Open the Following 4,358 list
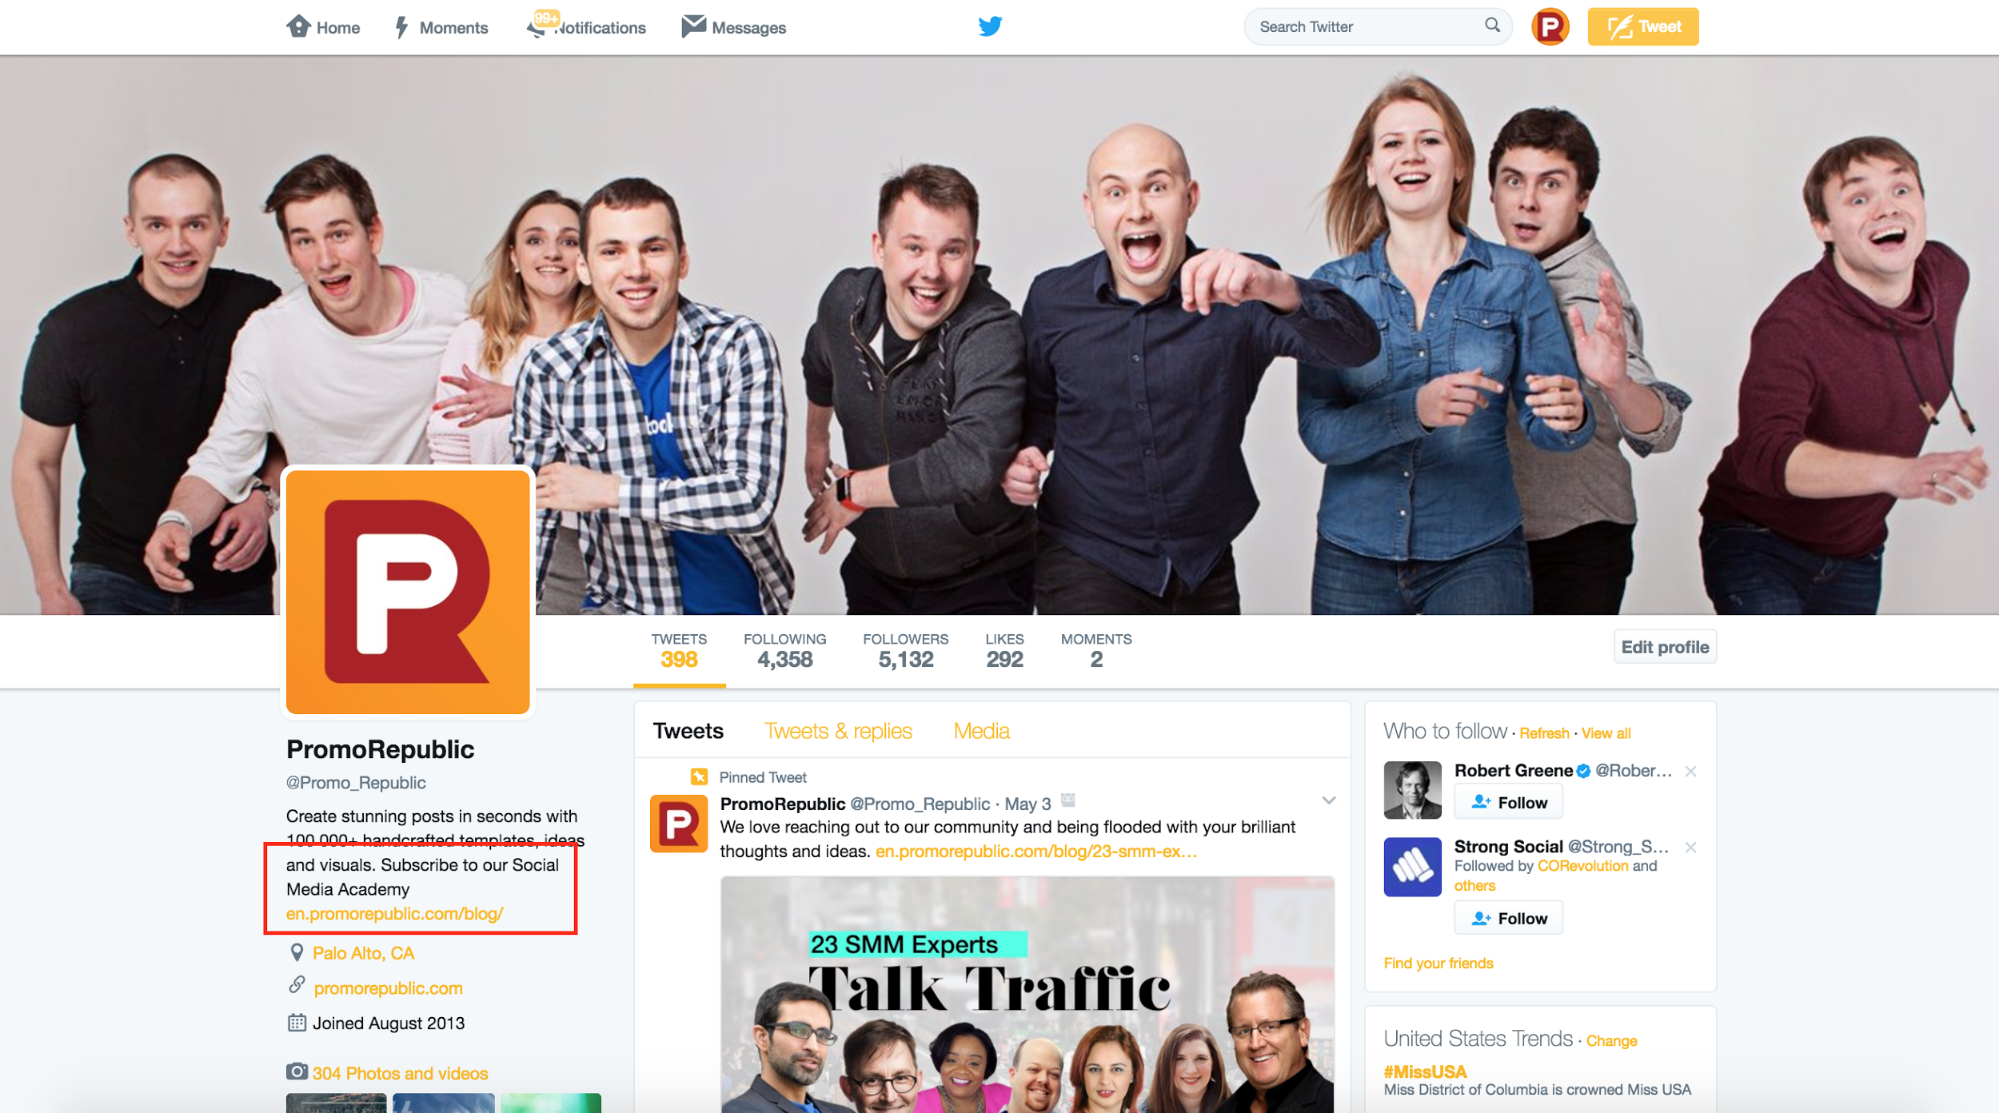Image resolution: width=1999 pixels, height=1114 pixels. [x=785, y=651]
